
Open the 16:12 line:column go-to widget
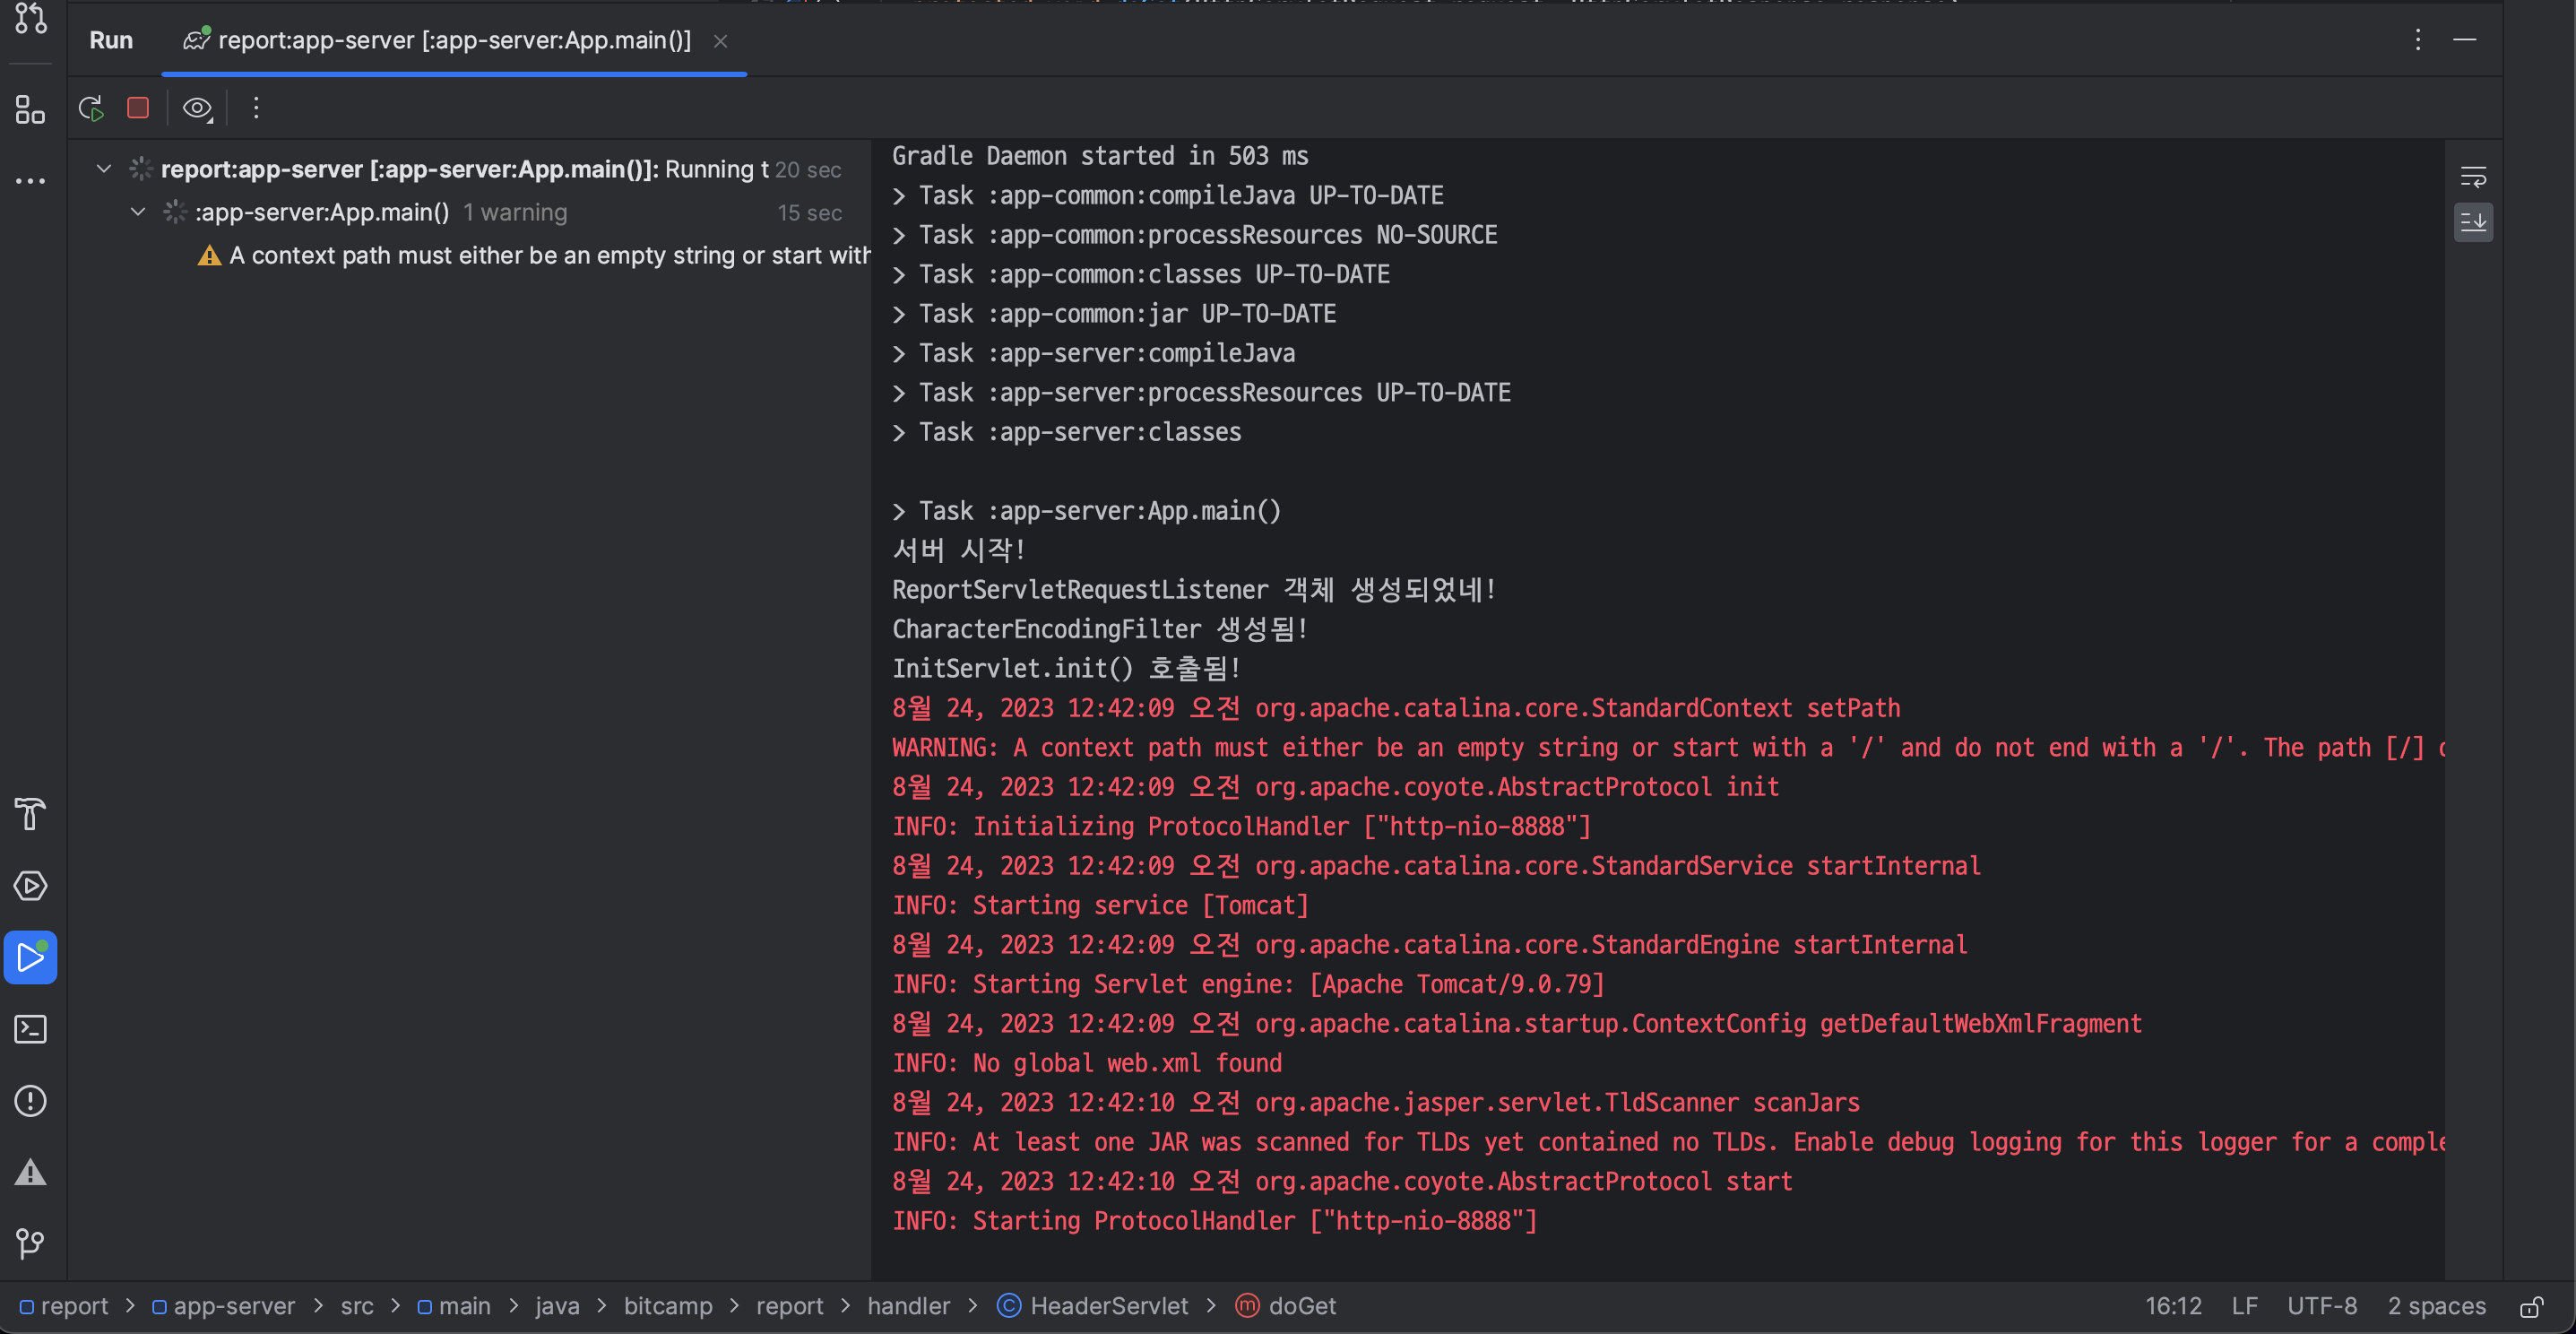coord(2173,1306)
